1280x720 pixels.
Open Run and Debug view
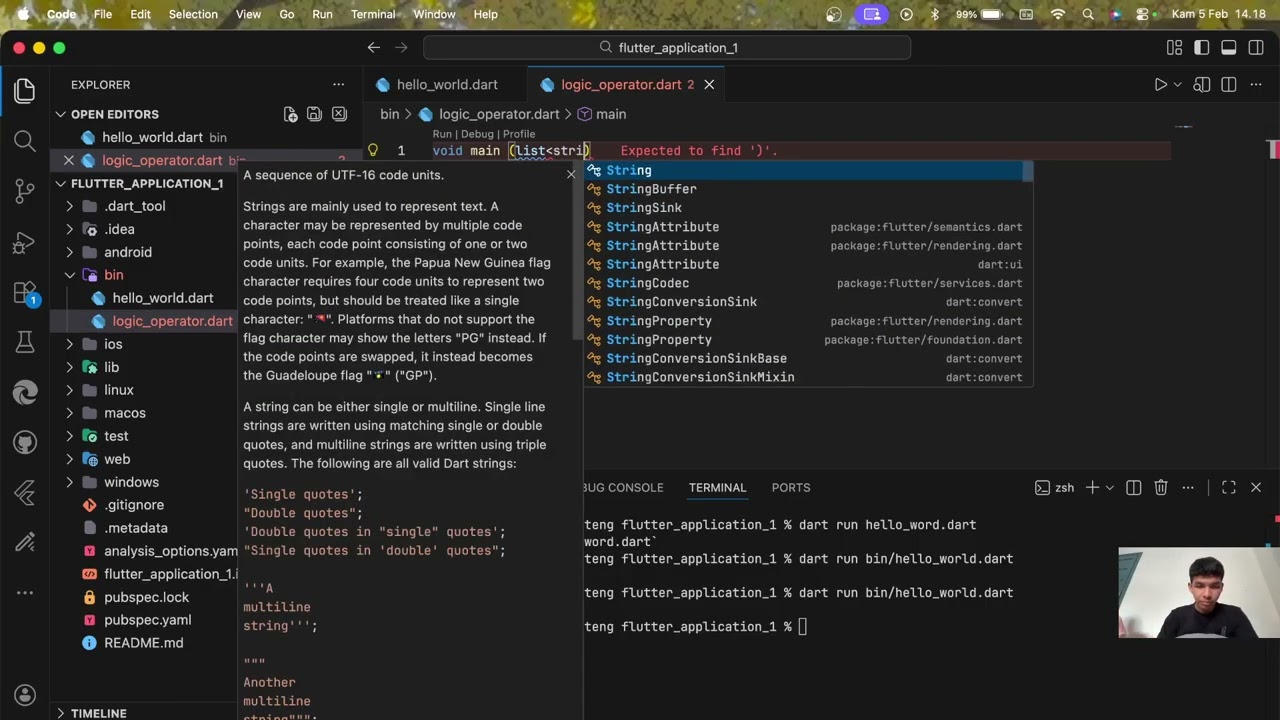click(x=25, y=242)
